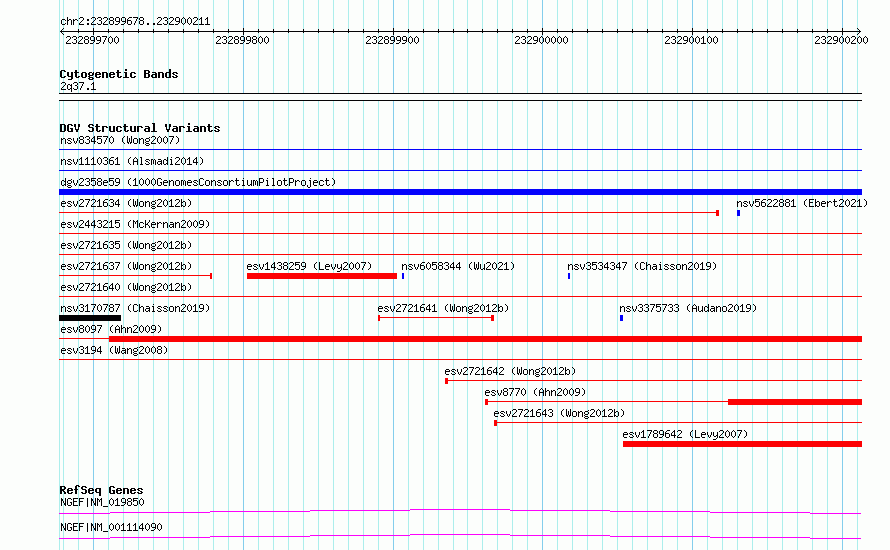The width and height of the screenshot is (890, 550).
Task: Click the DGV Structural Variants track heading
Action: click(140, 128)
